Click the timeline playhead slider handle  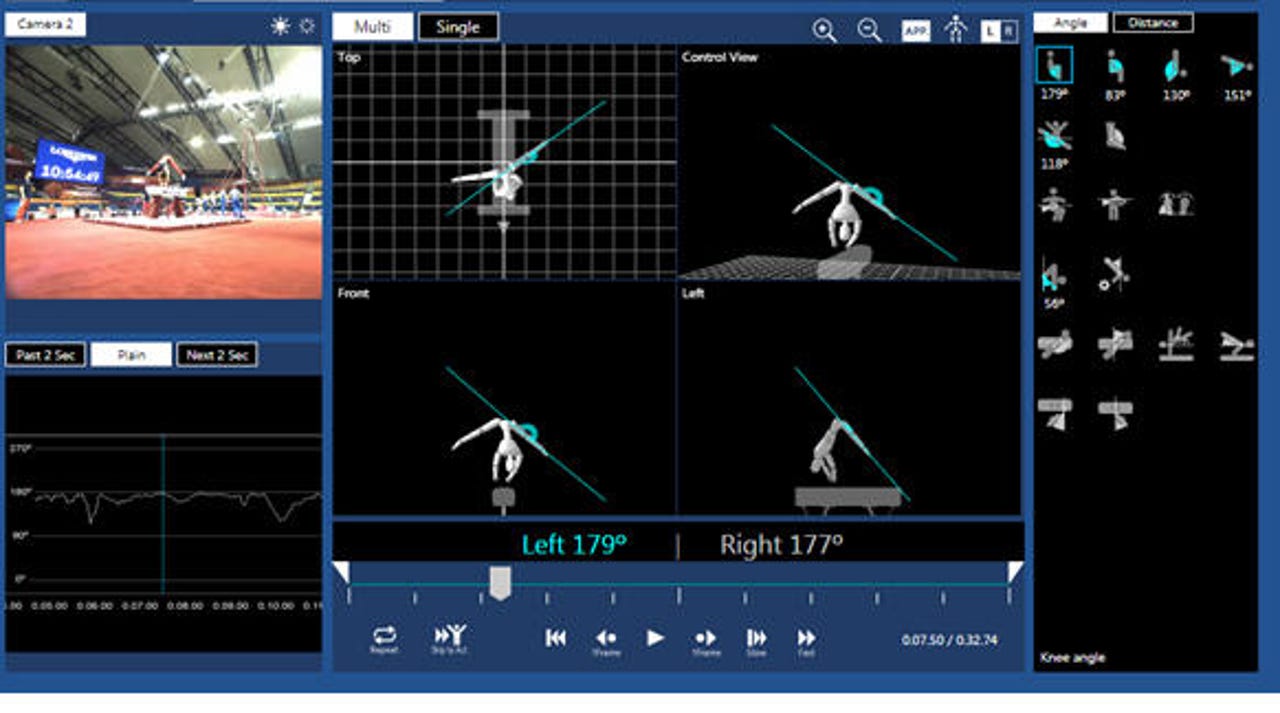(500, 582)
